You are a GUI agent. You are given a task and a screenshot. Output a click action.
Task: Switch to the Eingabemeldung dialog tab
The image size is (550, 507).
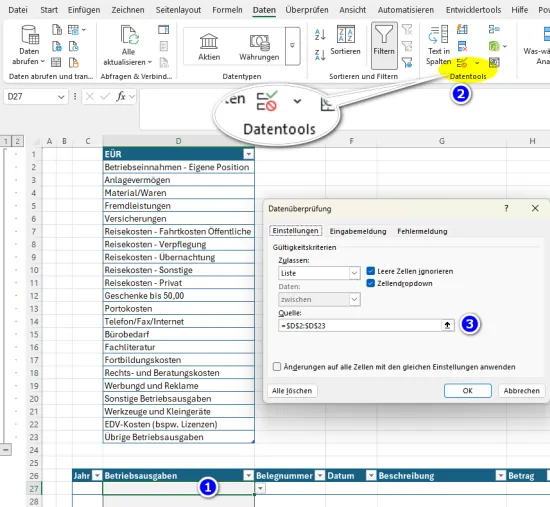(x=358, y=231)
